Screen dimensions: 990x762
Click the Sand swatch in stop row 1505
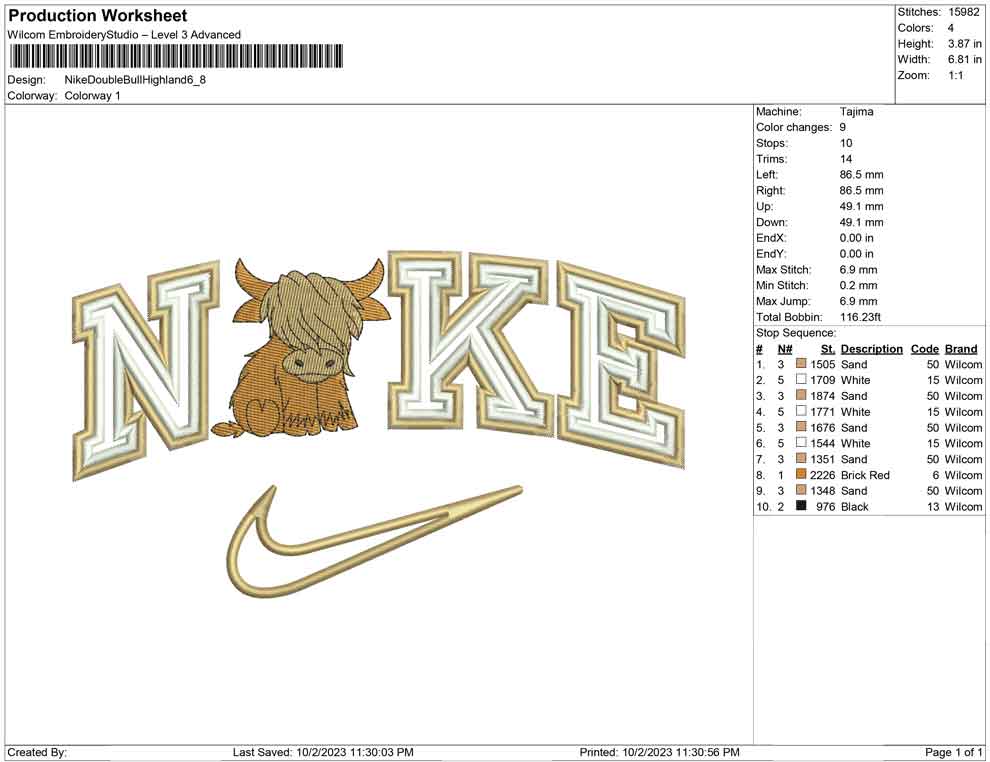801,364
